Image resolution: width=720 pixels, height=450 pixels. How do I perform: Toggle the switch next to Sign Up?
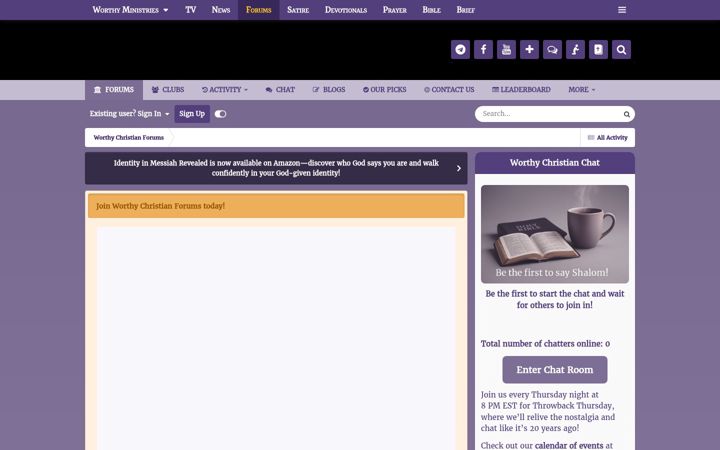click(x=220, y=114)
